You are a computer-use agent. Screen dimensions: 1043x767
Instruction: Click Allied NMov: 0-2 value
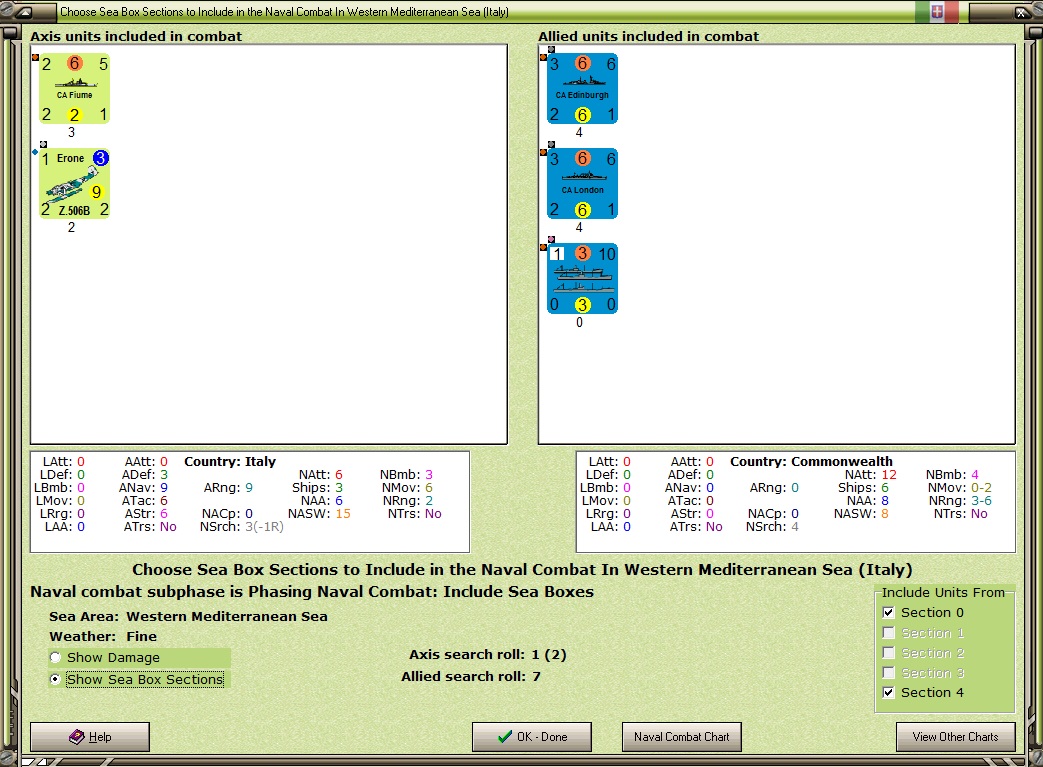click(x=981, y=488)
